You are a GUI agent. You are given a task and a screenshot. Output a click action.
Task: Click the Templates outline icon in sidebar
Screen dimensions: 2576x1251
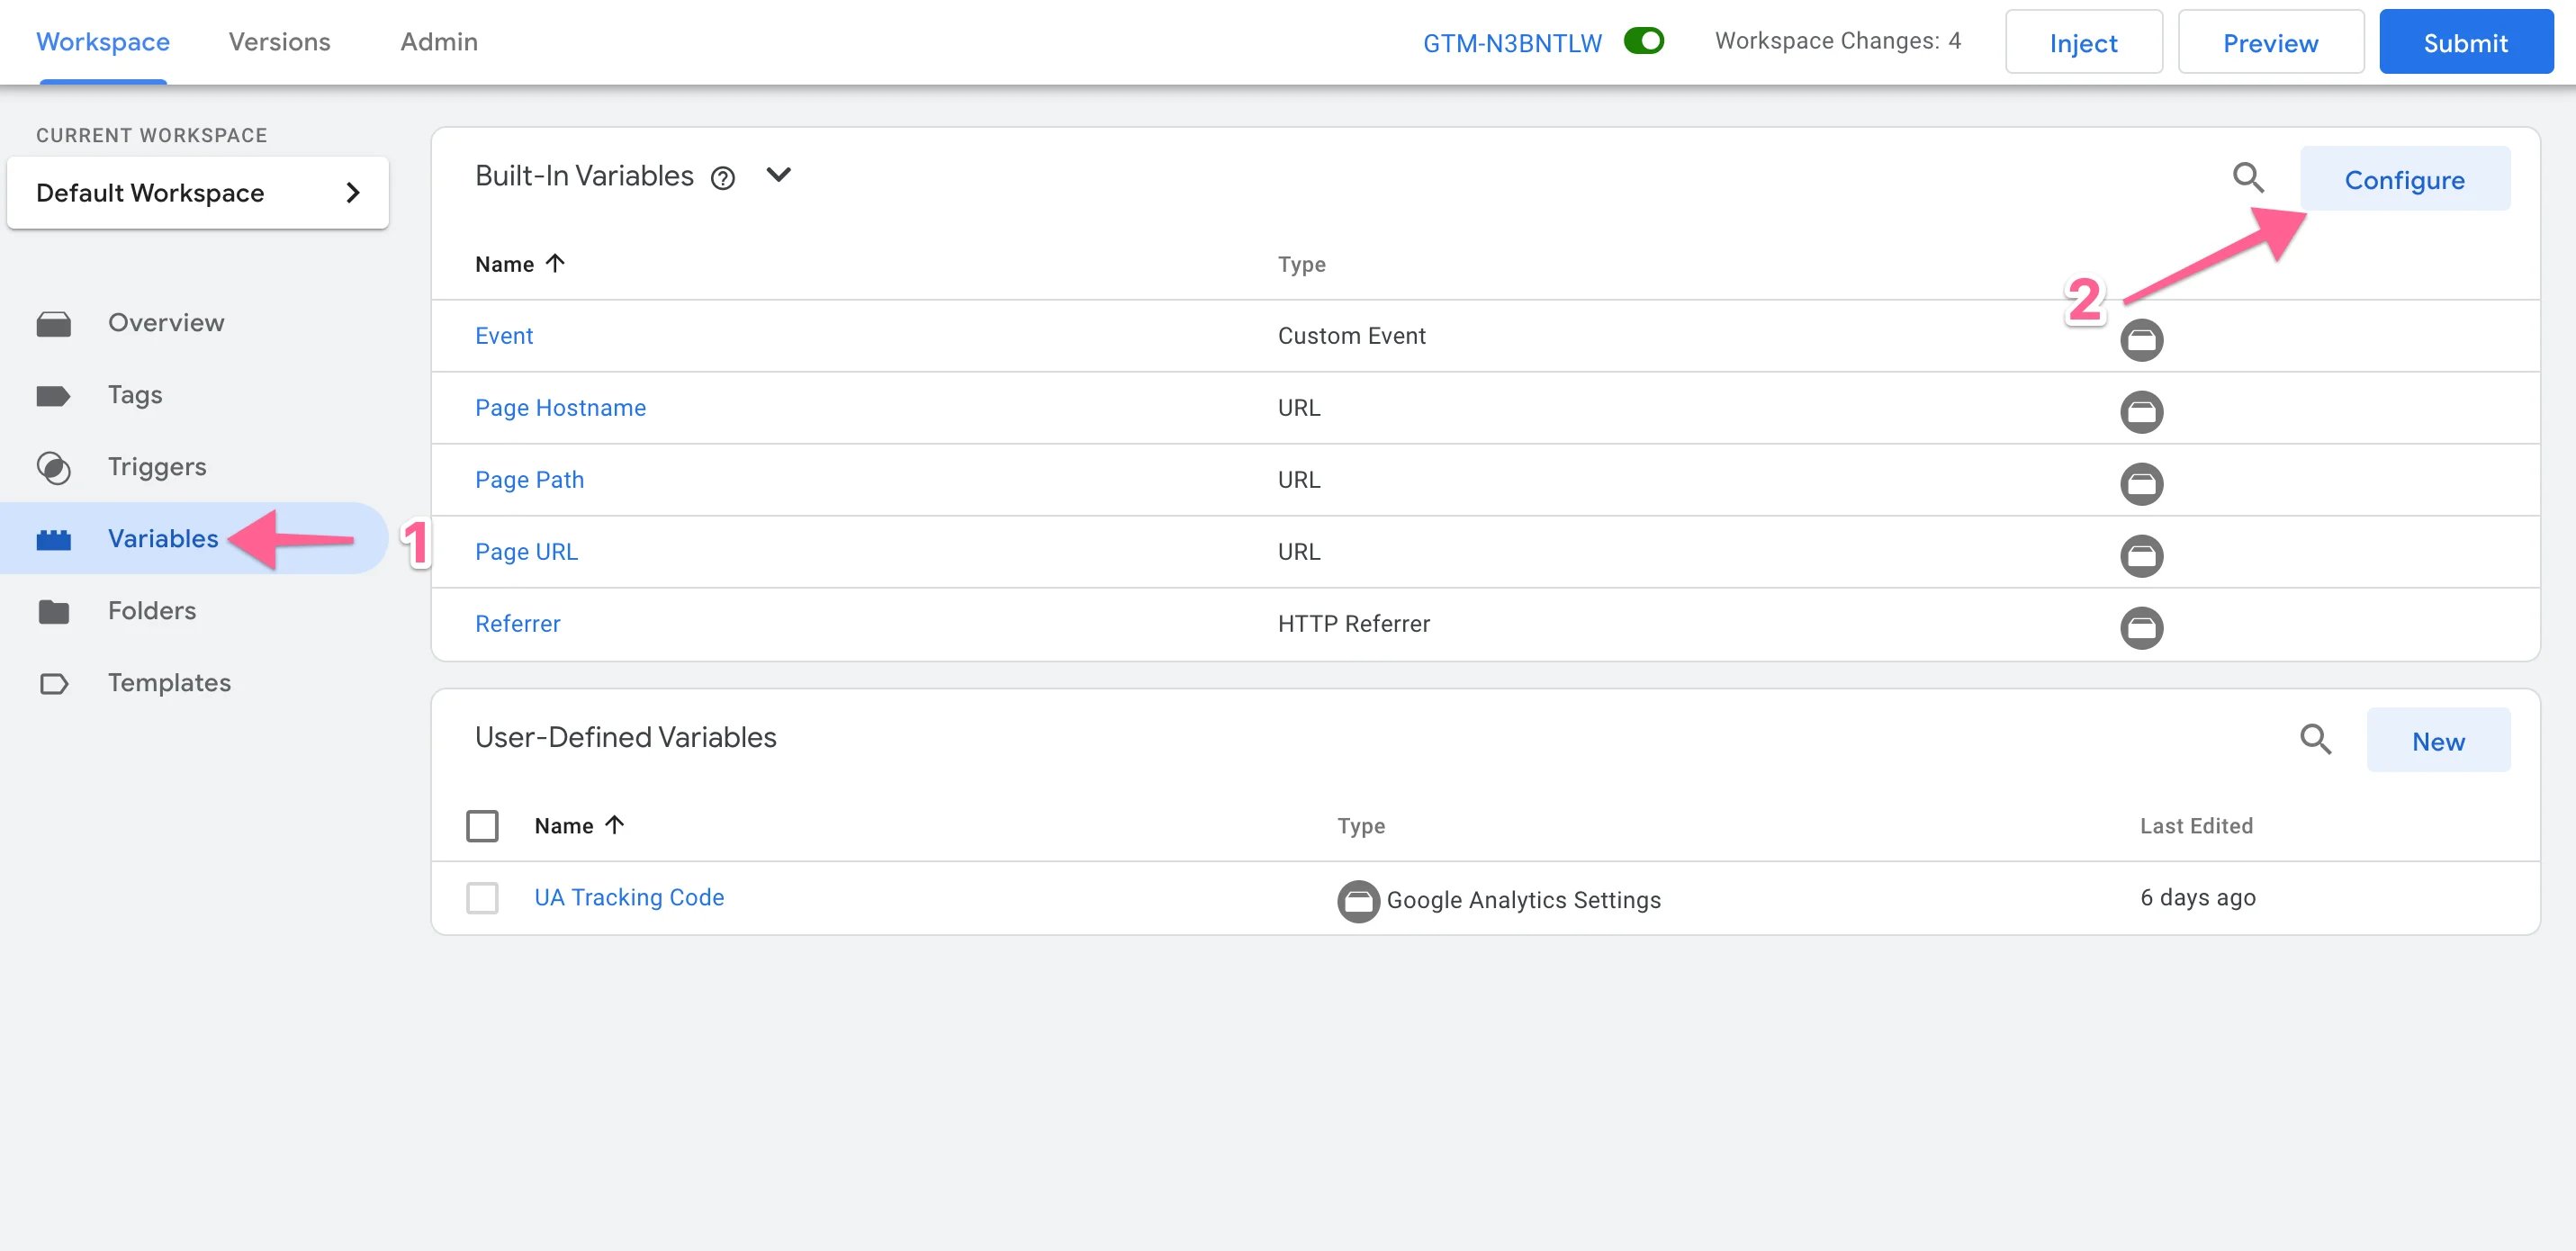53,684
